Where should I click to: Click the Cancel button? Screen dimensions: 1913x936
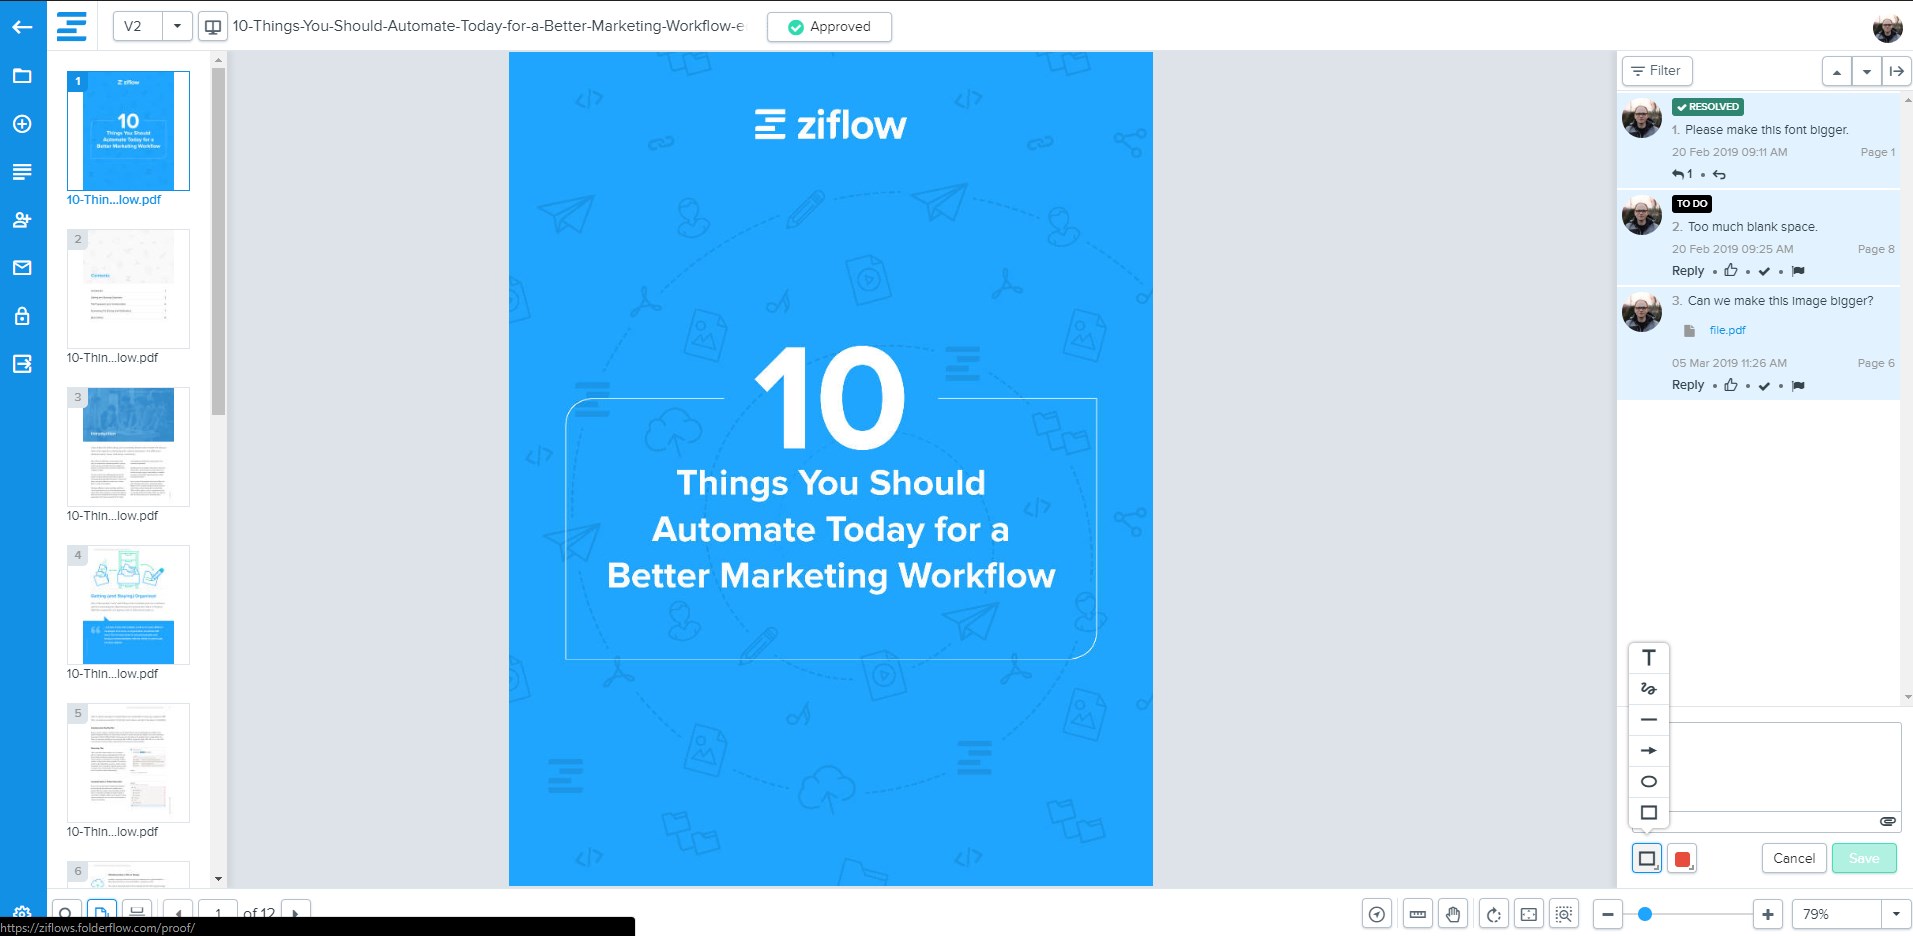click(x=1793, y=858)
